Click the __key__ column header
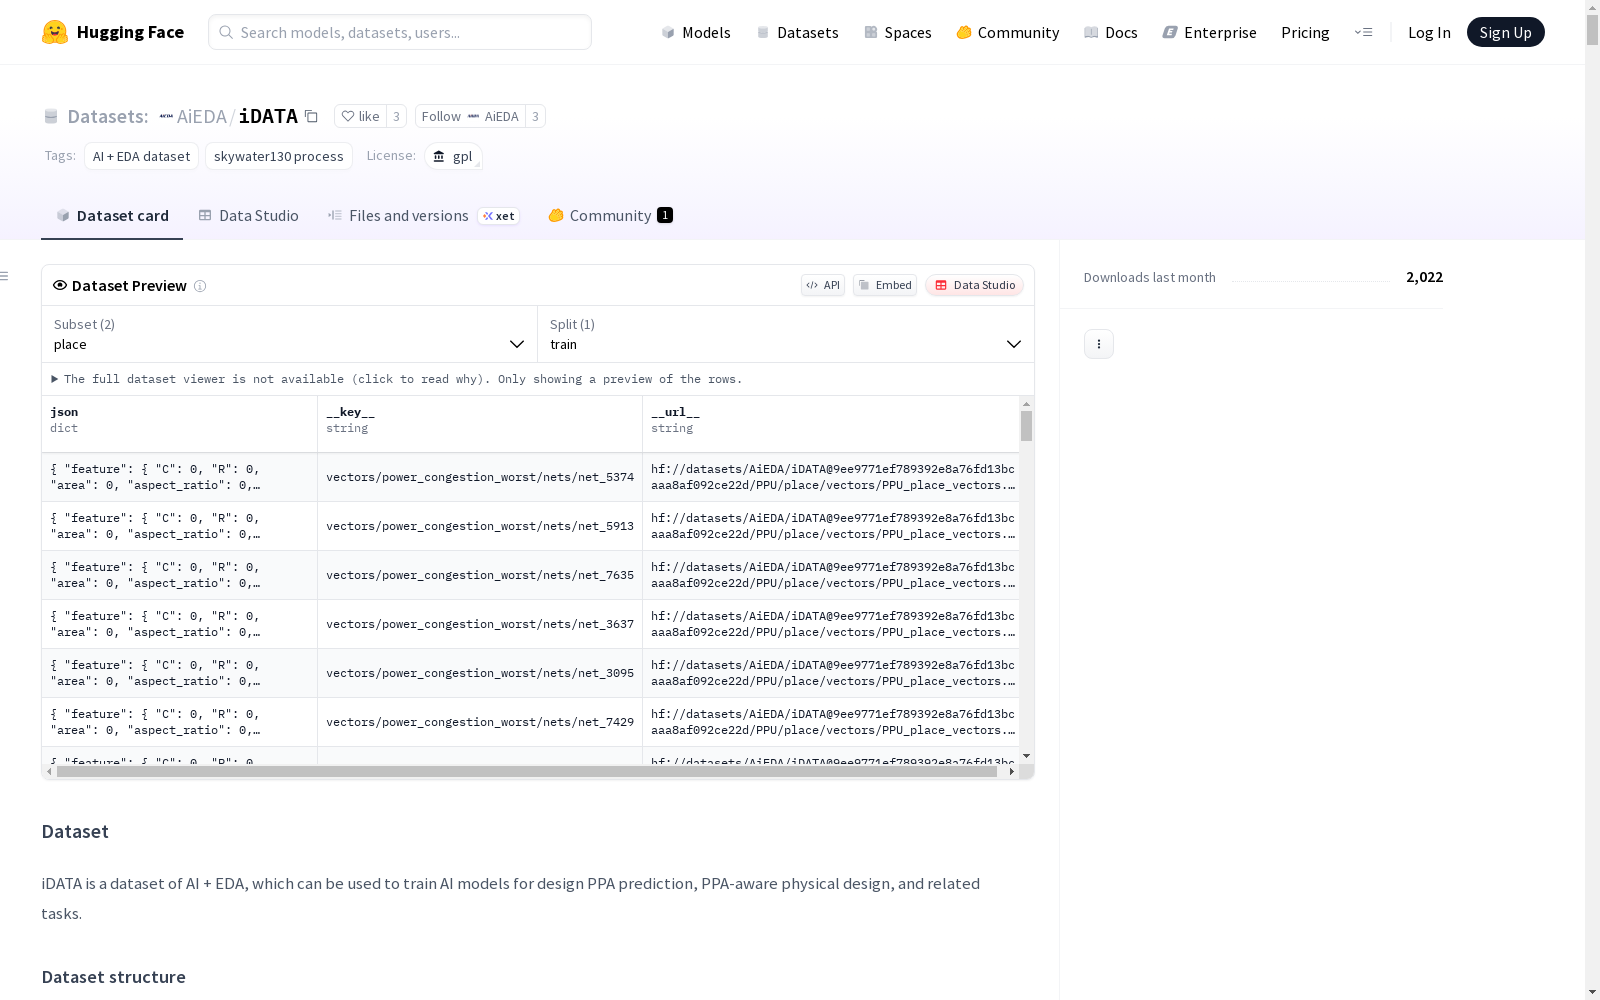The width and height of the screenshot is (1600, 1000). [x=480, y=424]
